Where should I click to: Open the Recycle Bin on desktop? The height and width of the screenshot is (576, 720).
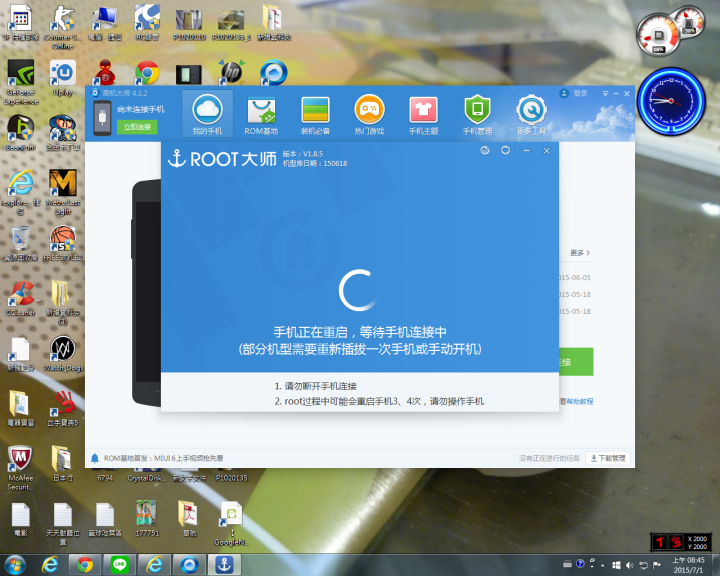[x=21, y=243]
